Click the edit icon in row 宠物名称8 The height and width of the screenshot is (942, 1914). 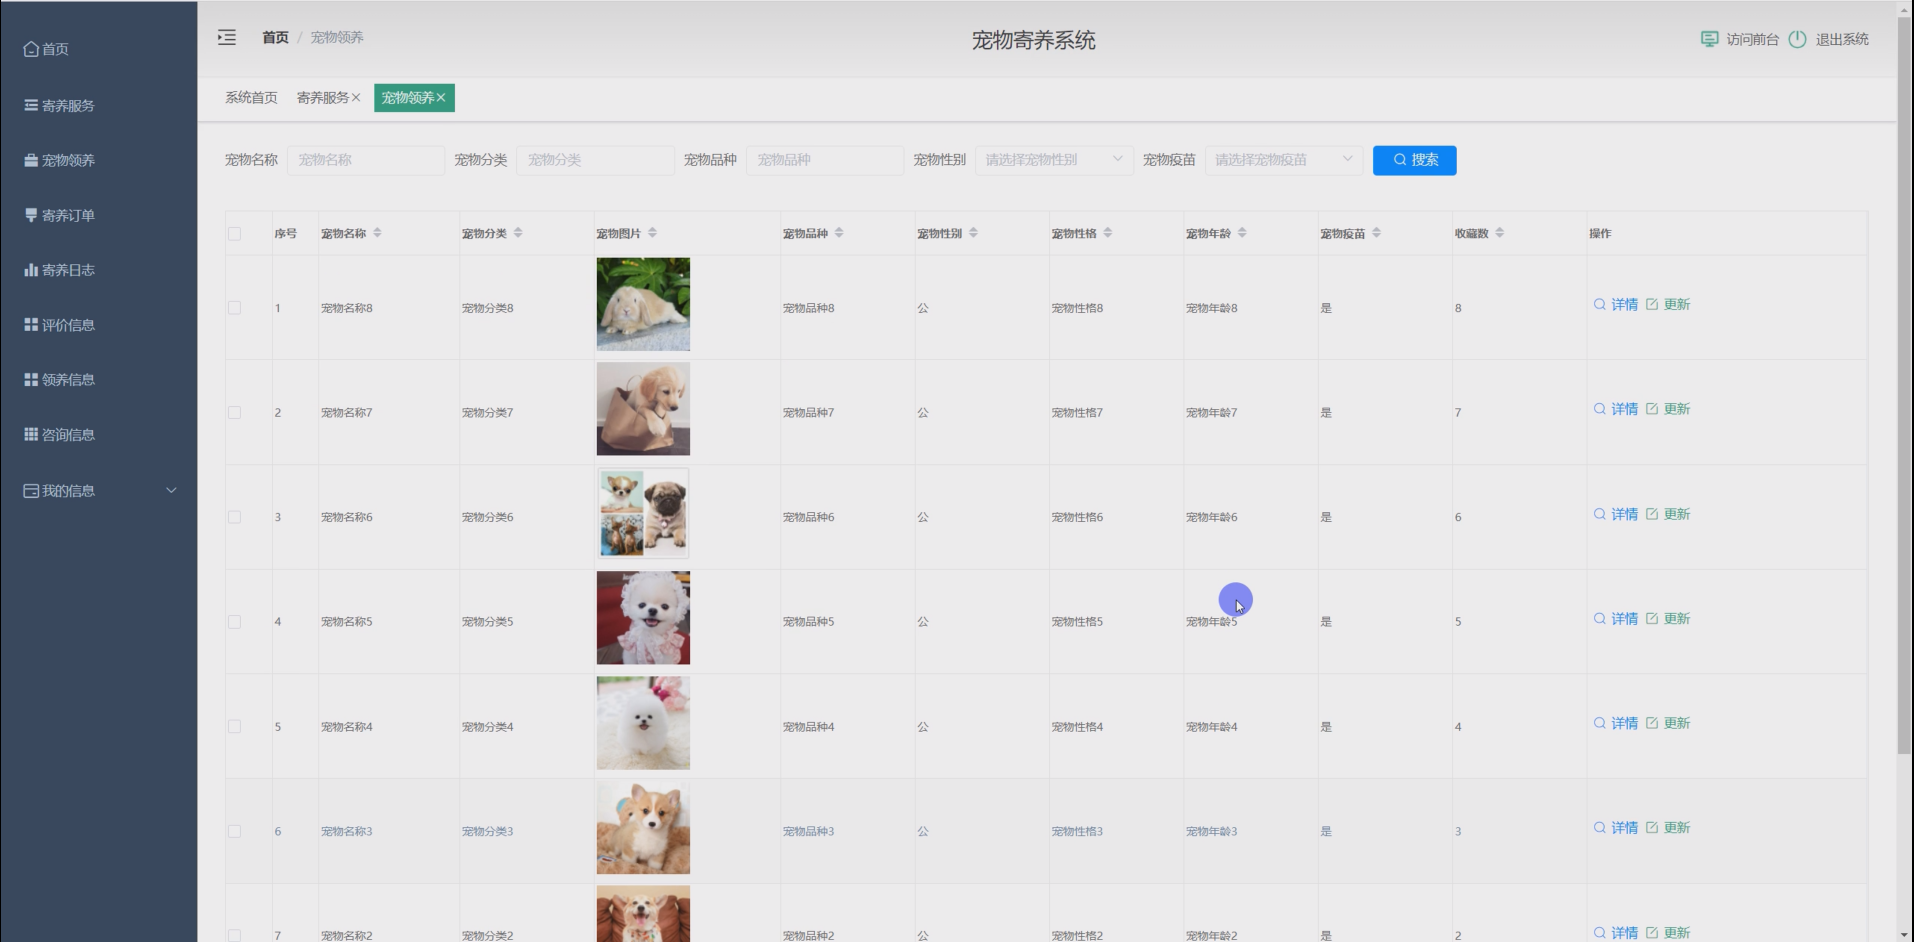[x=1652, y=304]
